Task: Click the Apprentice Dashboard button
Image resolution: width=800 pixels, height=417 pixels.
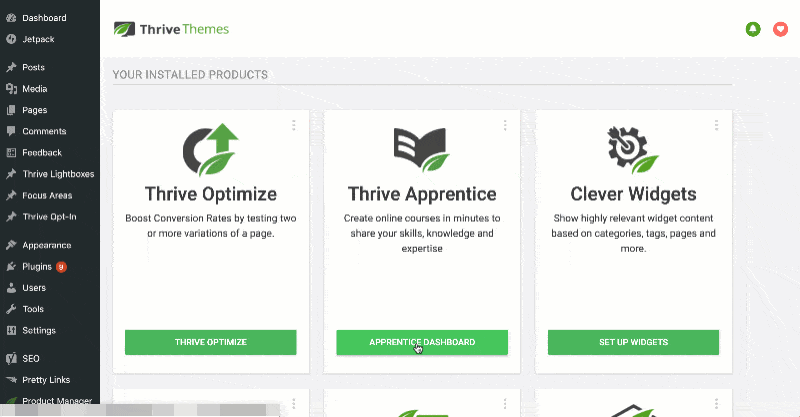Action: point(421,342)
